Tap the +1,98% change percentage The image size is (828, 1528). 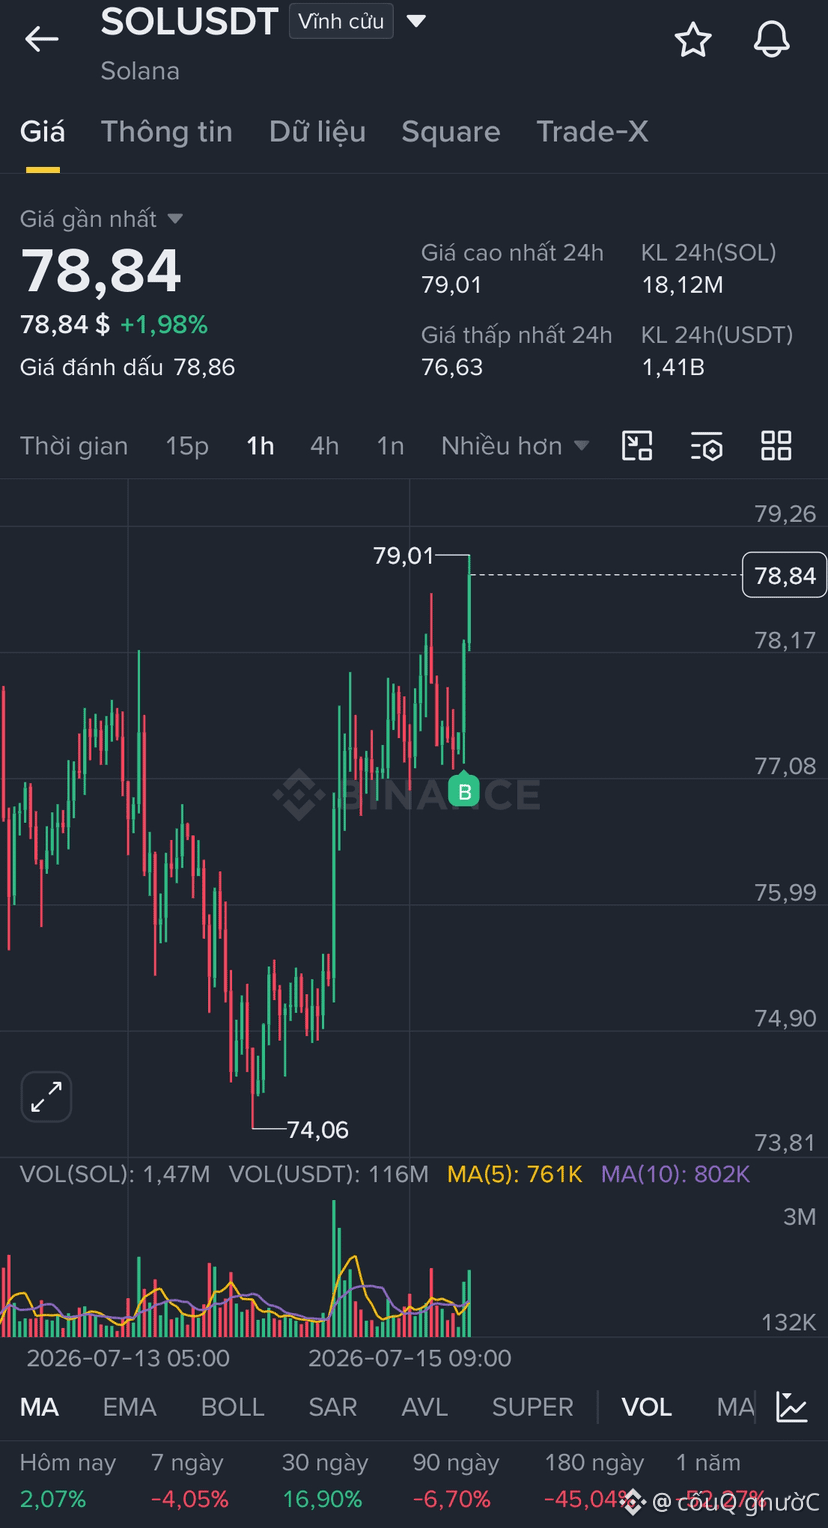164,324
